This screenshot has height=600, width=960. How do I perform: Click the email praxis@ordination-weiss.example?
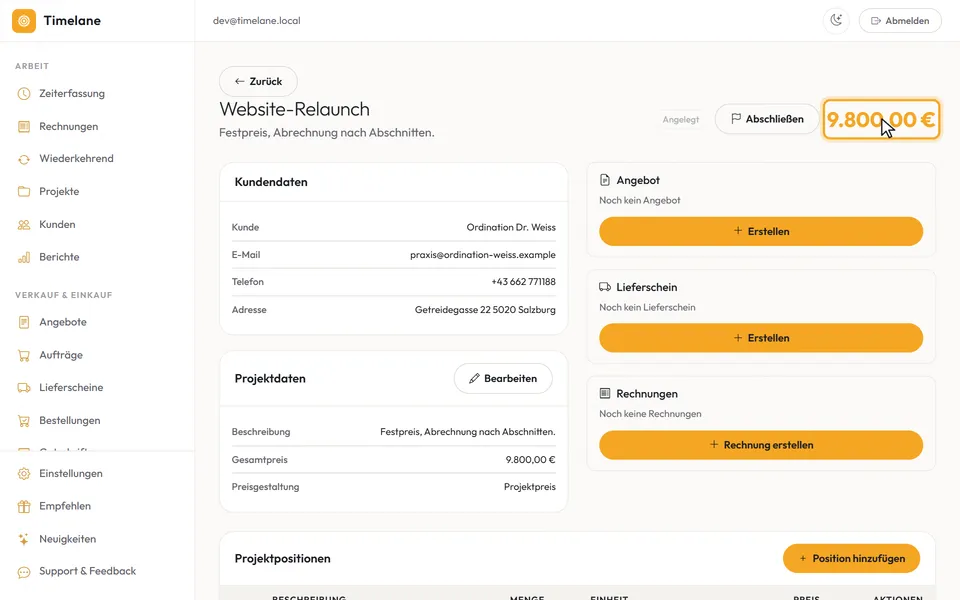[483, 255]
